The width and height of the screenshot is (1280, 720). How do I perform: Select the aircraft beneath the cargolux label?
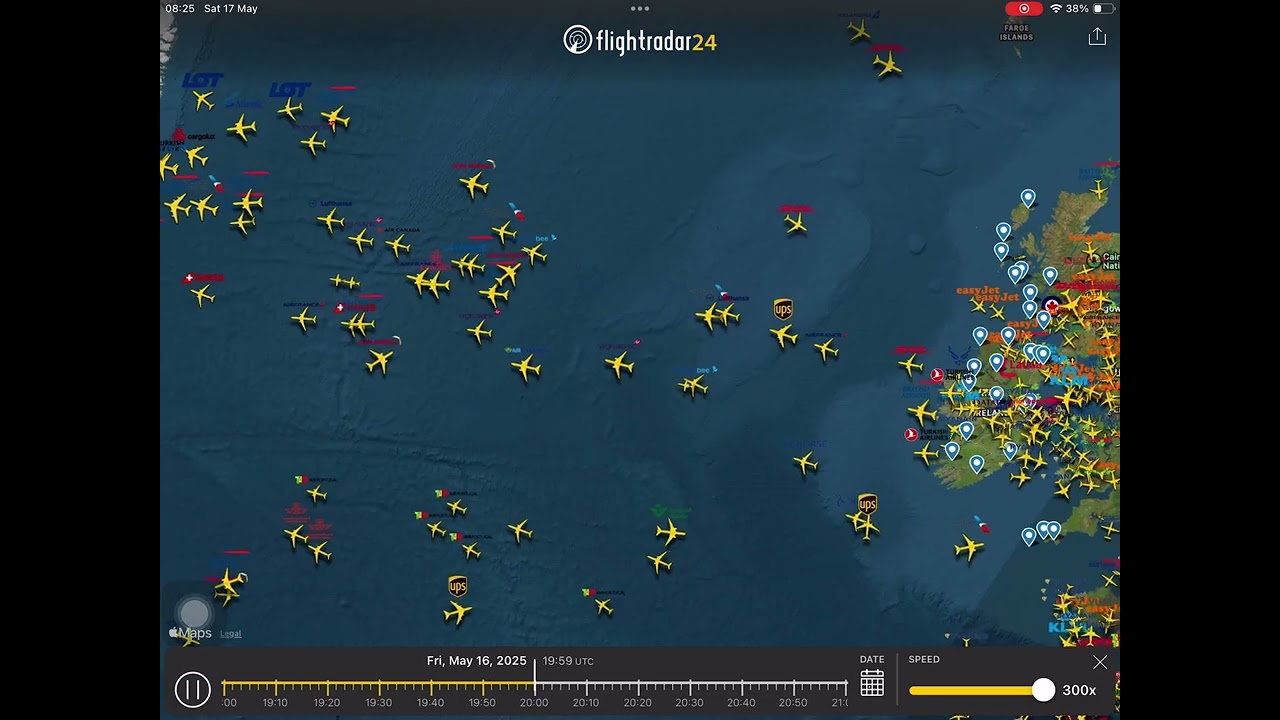pos(196,156)
